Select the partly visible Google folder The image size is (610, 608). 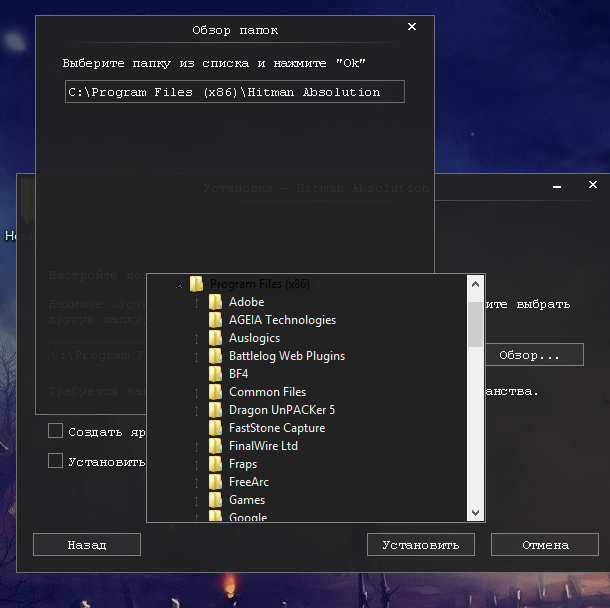(248, 517)
